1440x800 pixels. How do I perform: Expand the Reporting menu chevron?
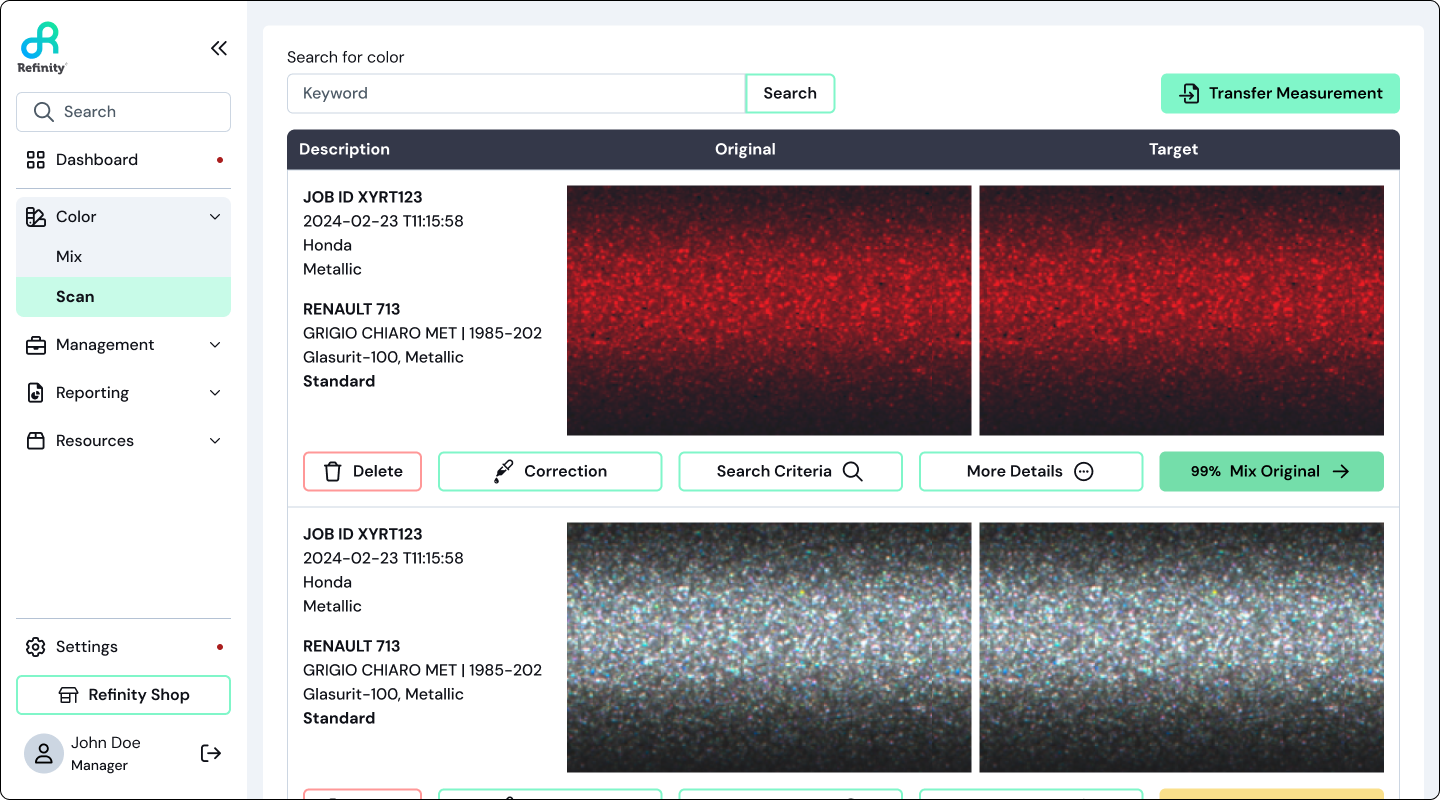[215, 393]
